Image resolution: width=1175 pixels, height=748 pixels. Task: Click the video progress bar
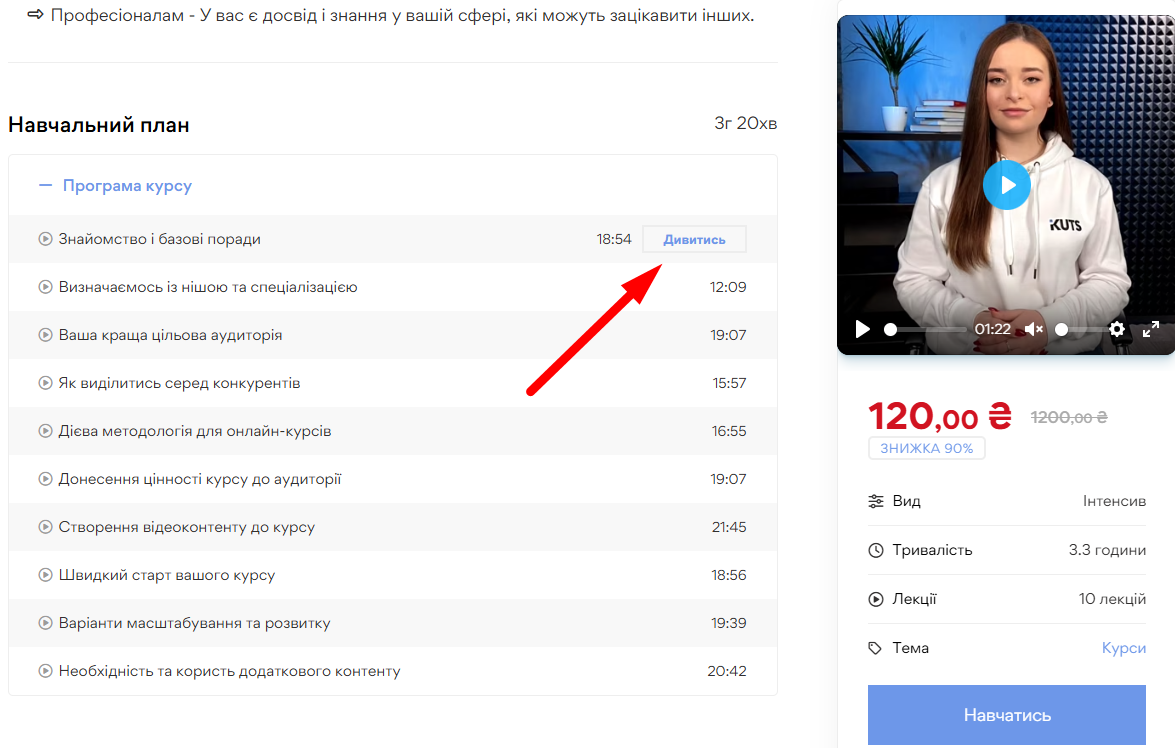pos(926,329)
